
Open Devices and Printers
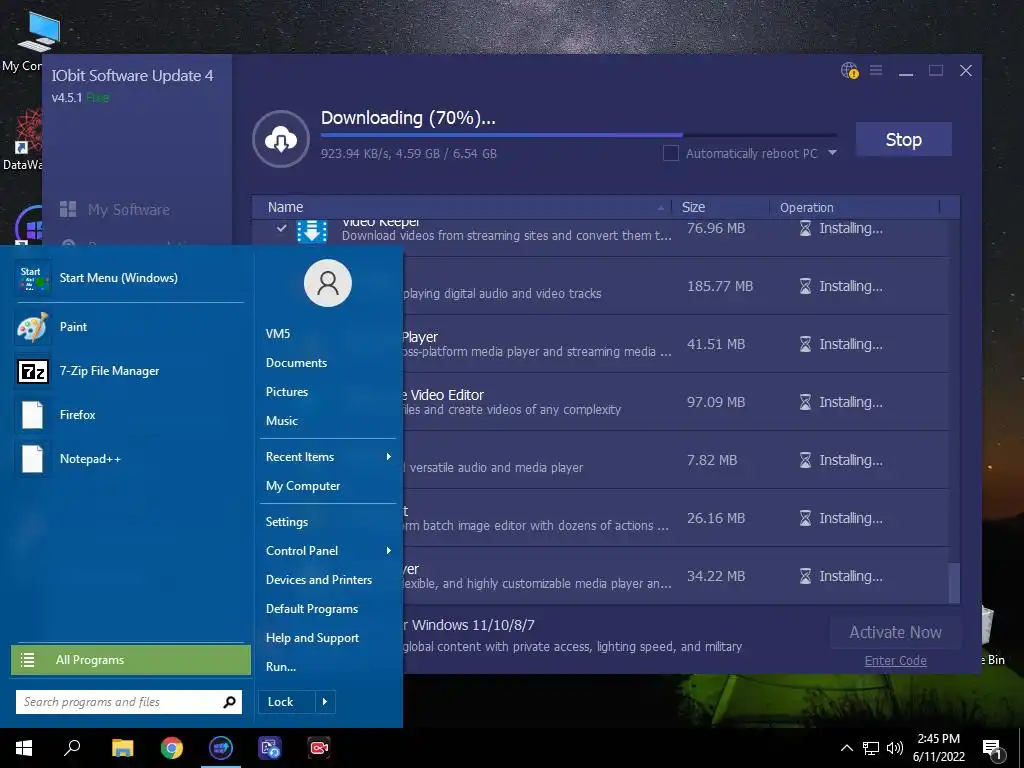click(x=319, y=580)
